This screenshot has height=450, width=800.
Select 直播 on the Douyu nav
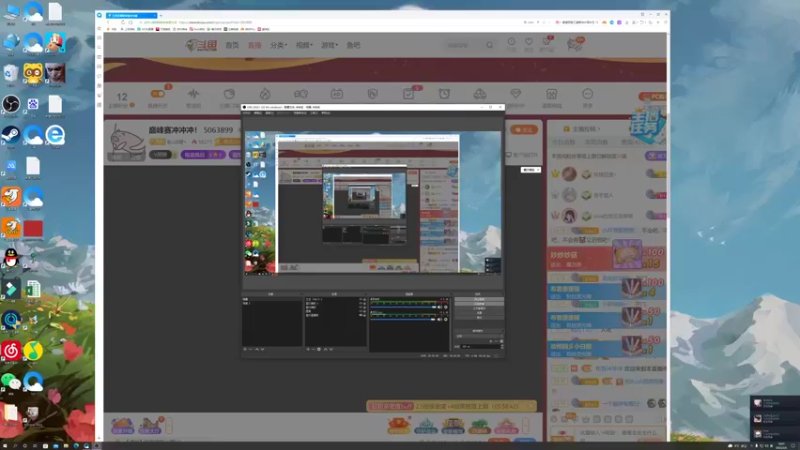click(255, 45)
